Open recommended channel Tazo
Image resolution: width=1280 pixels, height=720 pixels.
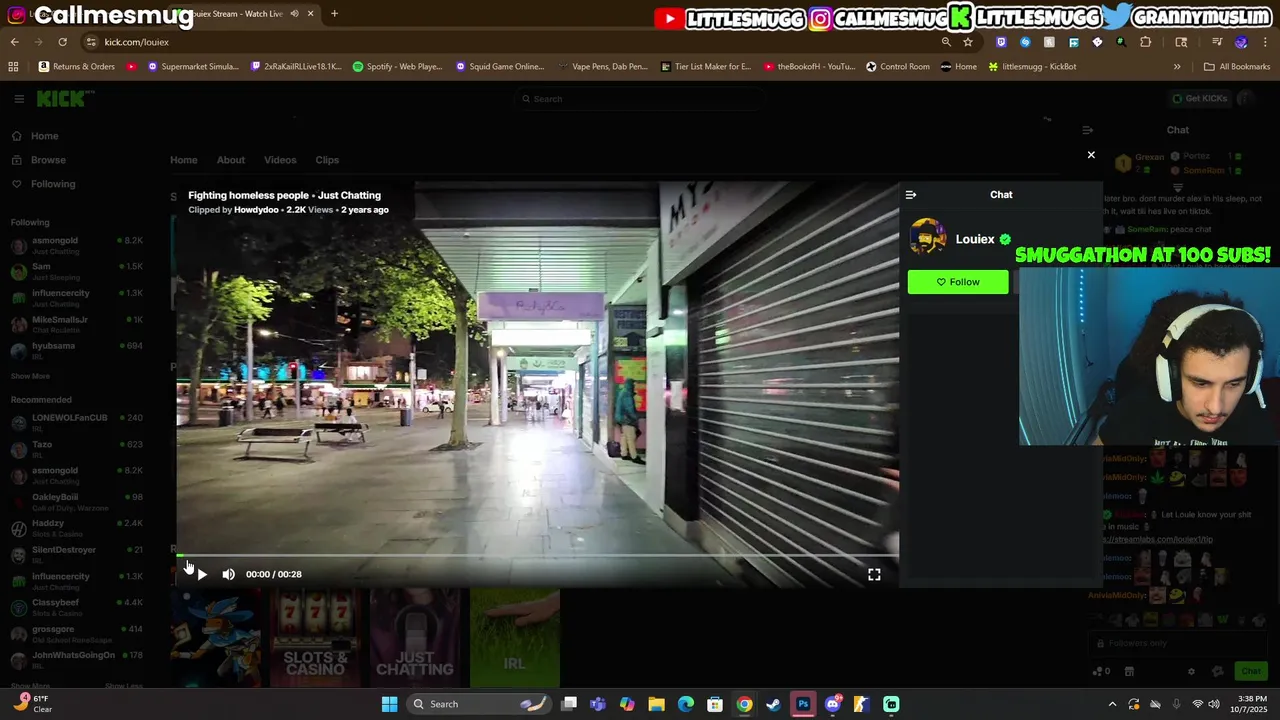tap(78, 448)
